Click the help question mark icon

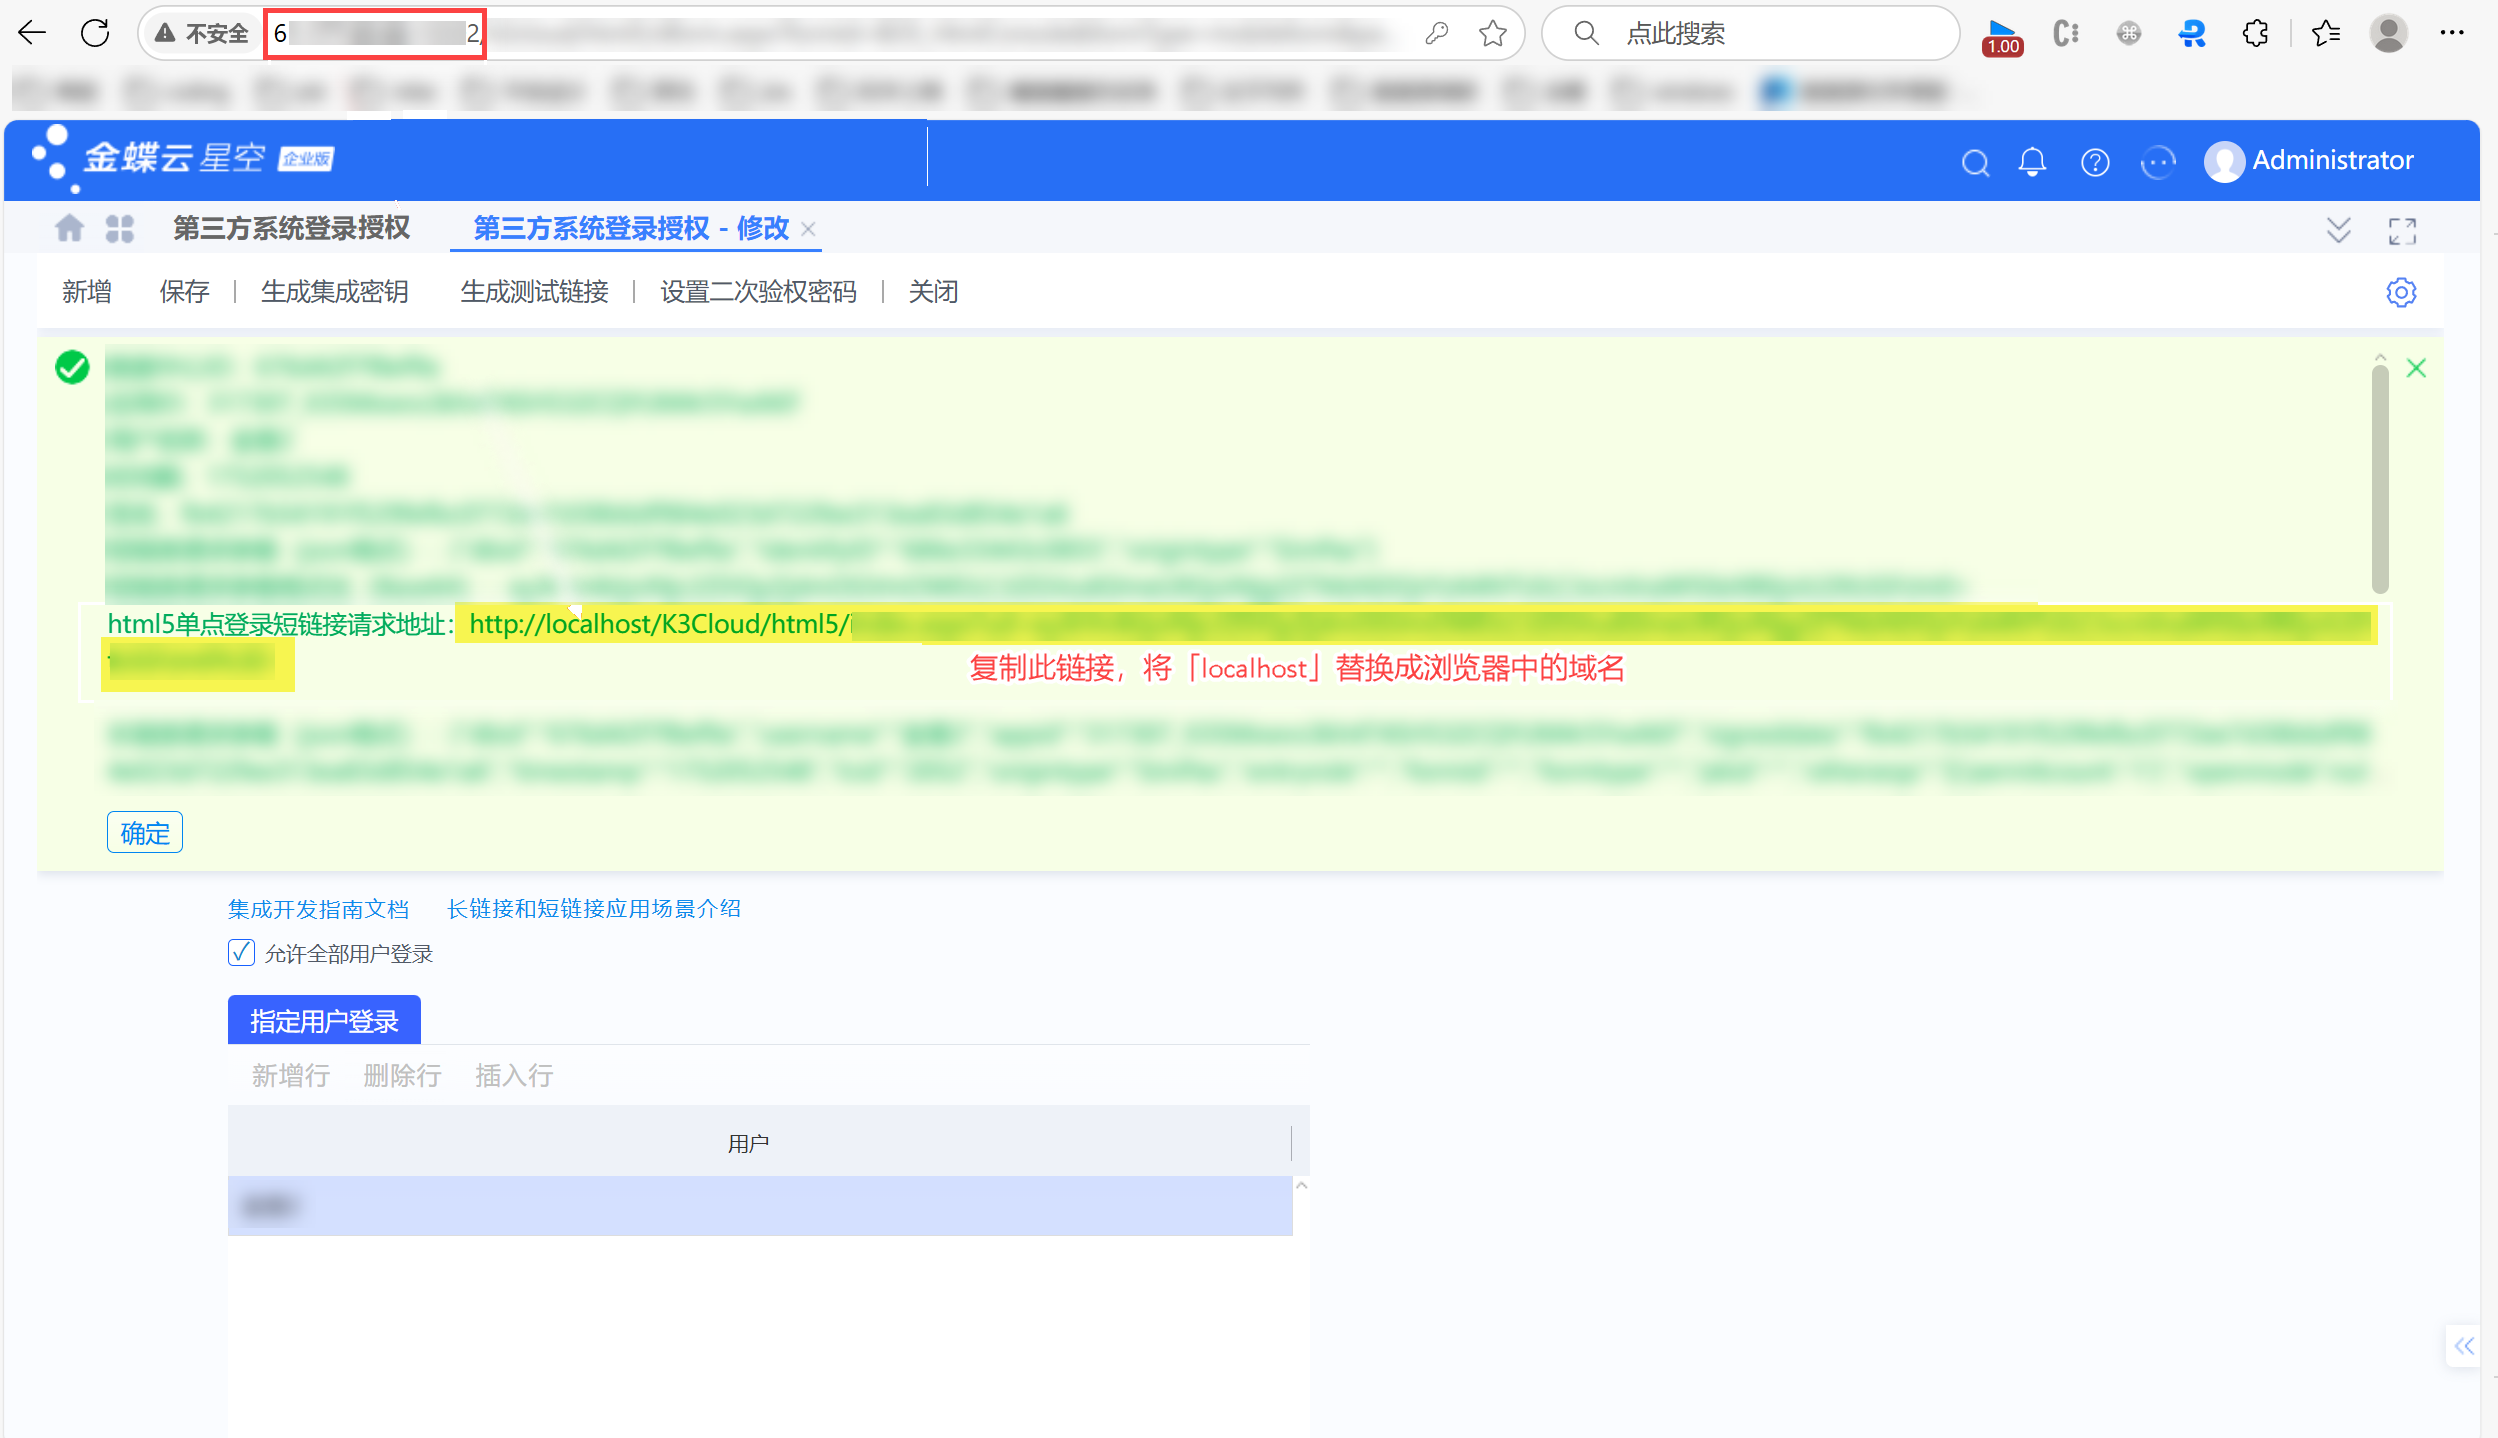[2095, 162]
